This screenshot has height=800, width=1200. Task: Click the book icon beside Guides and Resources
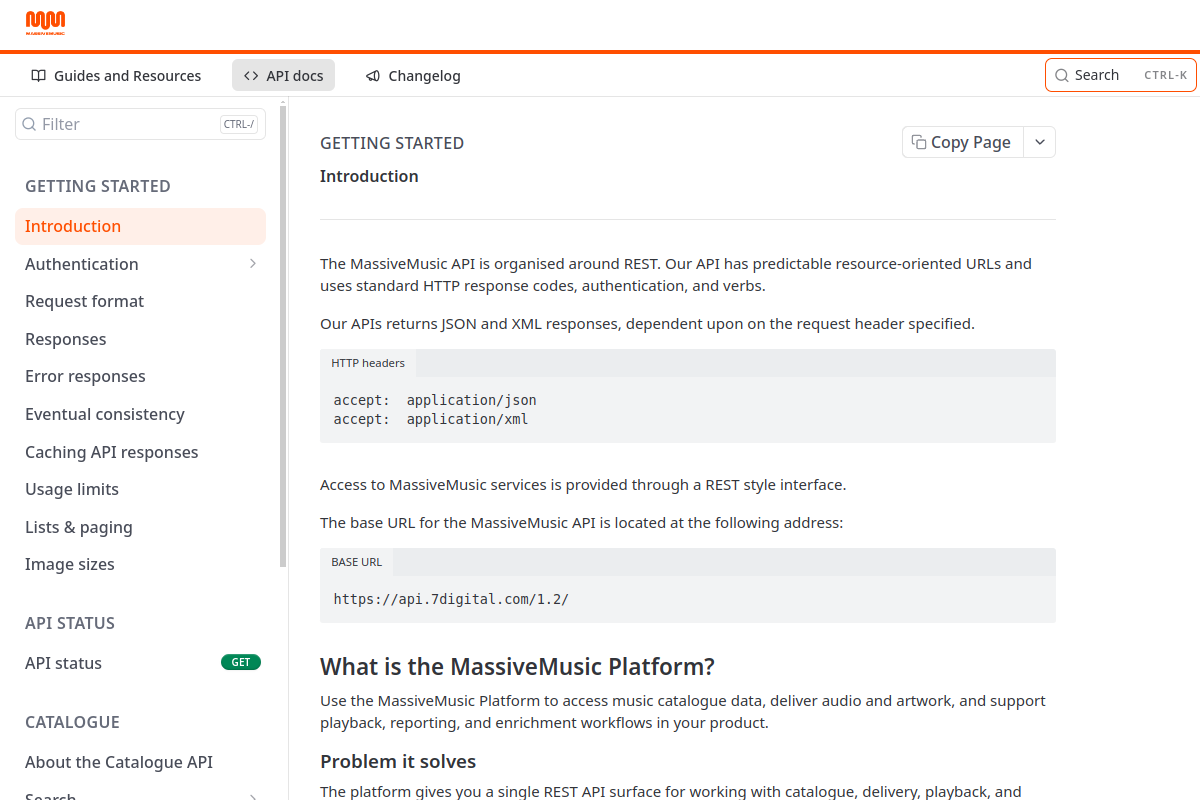[x=38, y=76]
